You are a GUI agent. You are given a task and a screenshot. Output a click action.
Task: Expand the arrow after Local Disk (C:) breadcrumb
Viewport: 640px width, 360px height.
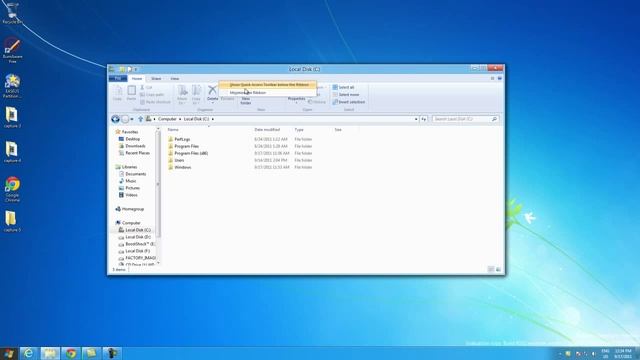click(213, 119)
